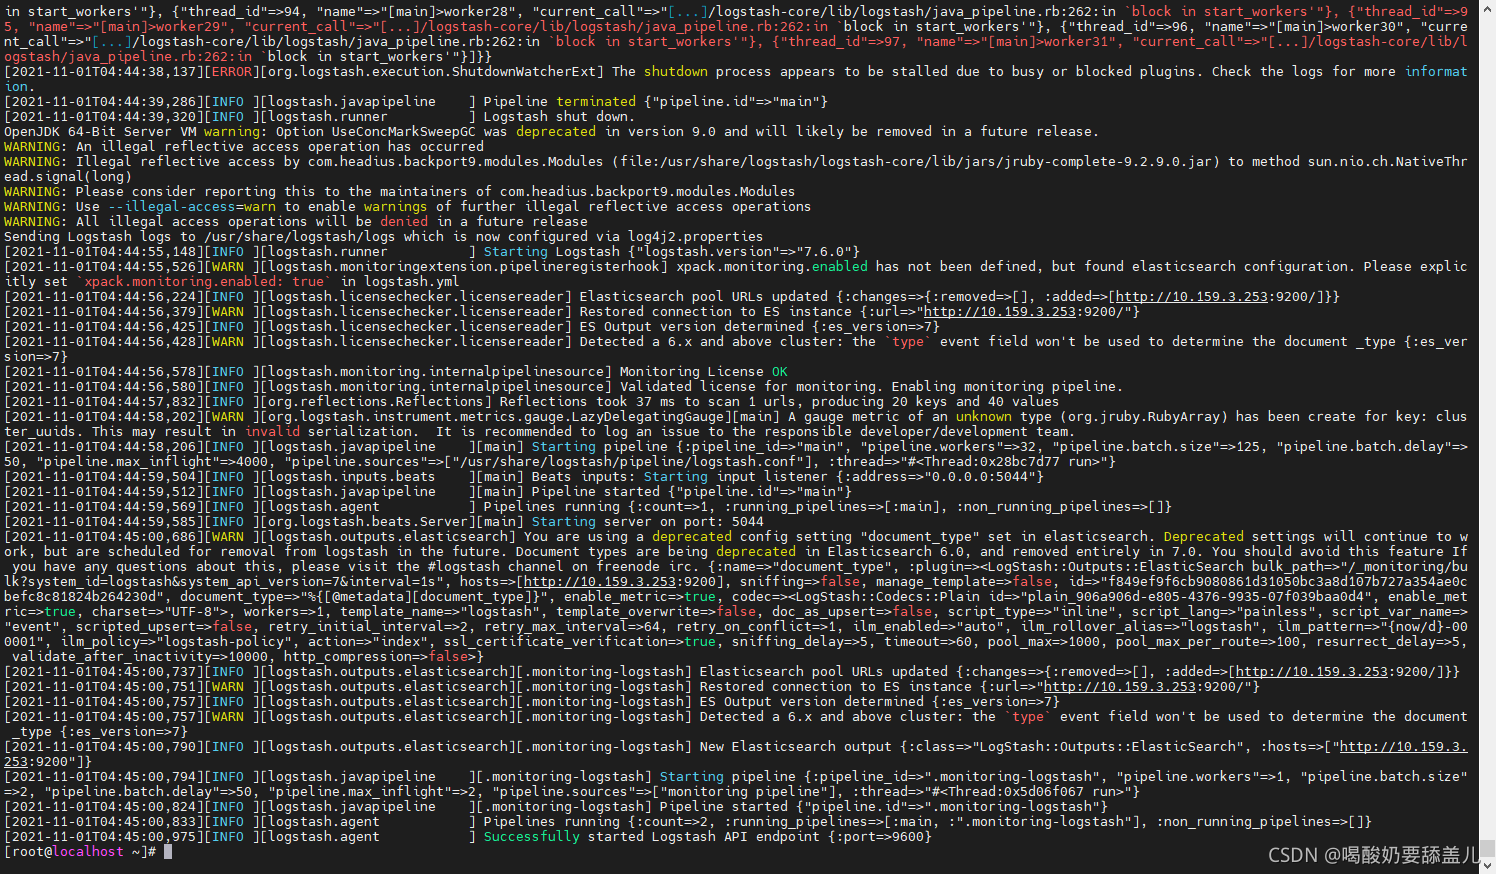Click the scroll-down arrow of the terminal scrollbar
Image resolution: width=1496 pixels, height=874 pixels.
(x=1488, y=866)
